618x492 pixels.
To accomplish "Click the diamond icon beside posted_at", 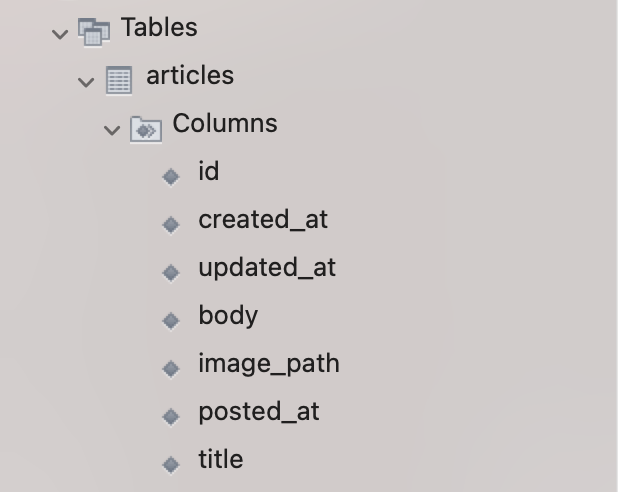I will pos(171,416).
